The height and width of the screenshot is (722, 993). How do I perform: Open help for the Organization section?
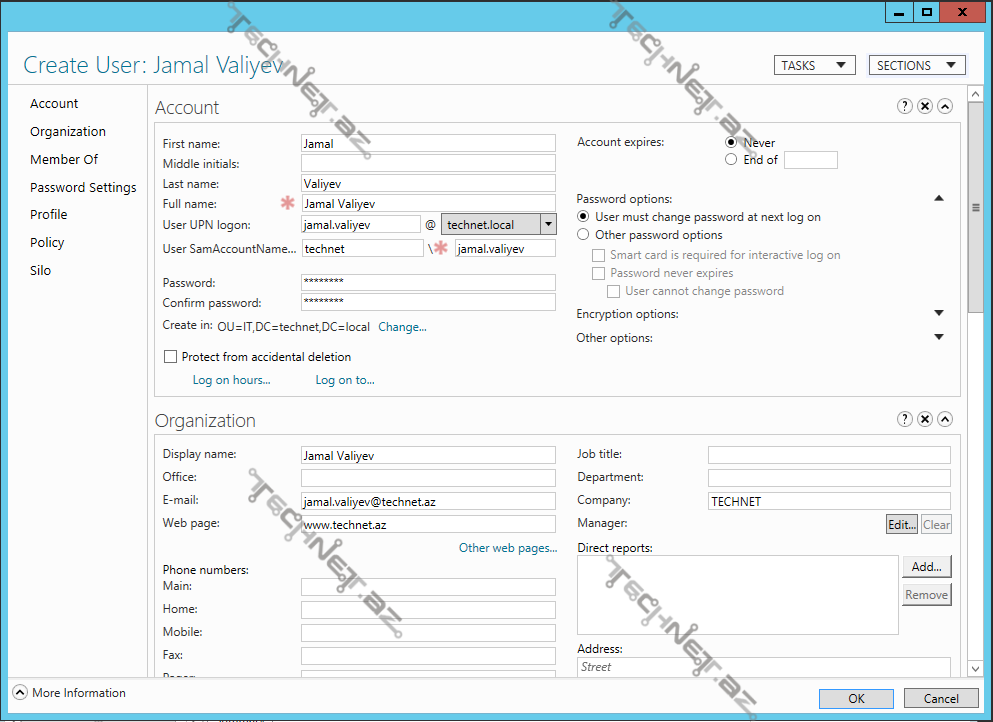(x=905, y=419)
